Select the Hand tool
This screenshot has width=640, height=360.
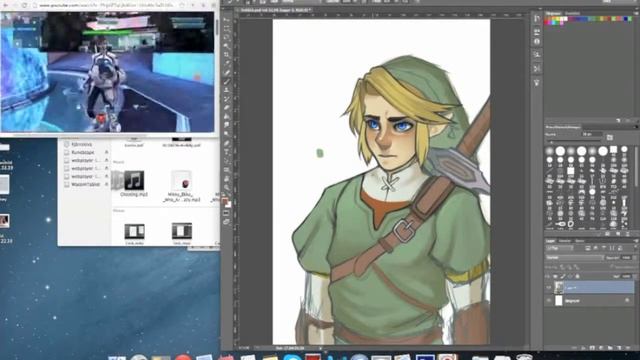[x=227, y=178]
